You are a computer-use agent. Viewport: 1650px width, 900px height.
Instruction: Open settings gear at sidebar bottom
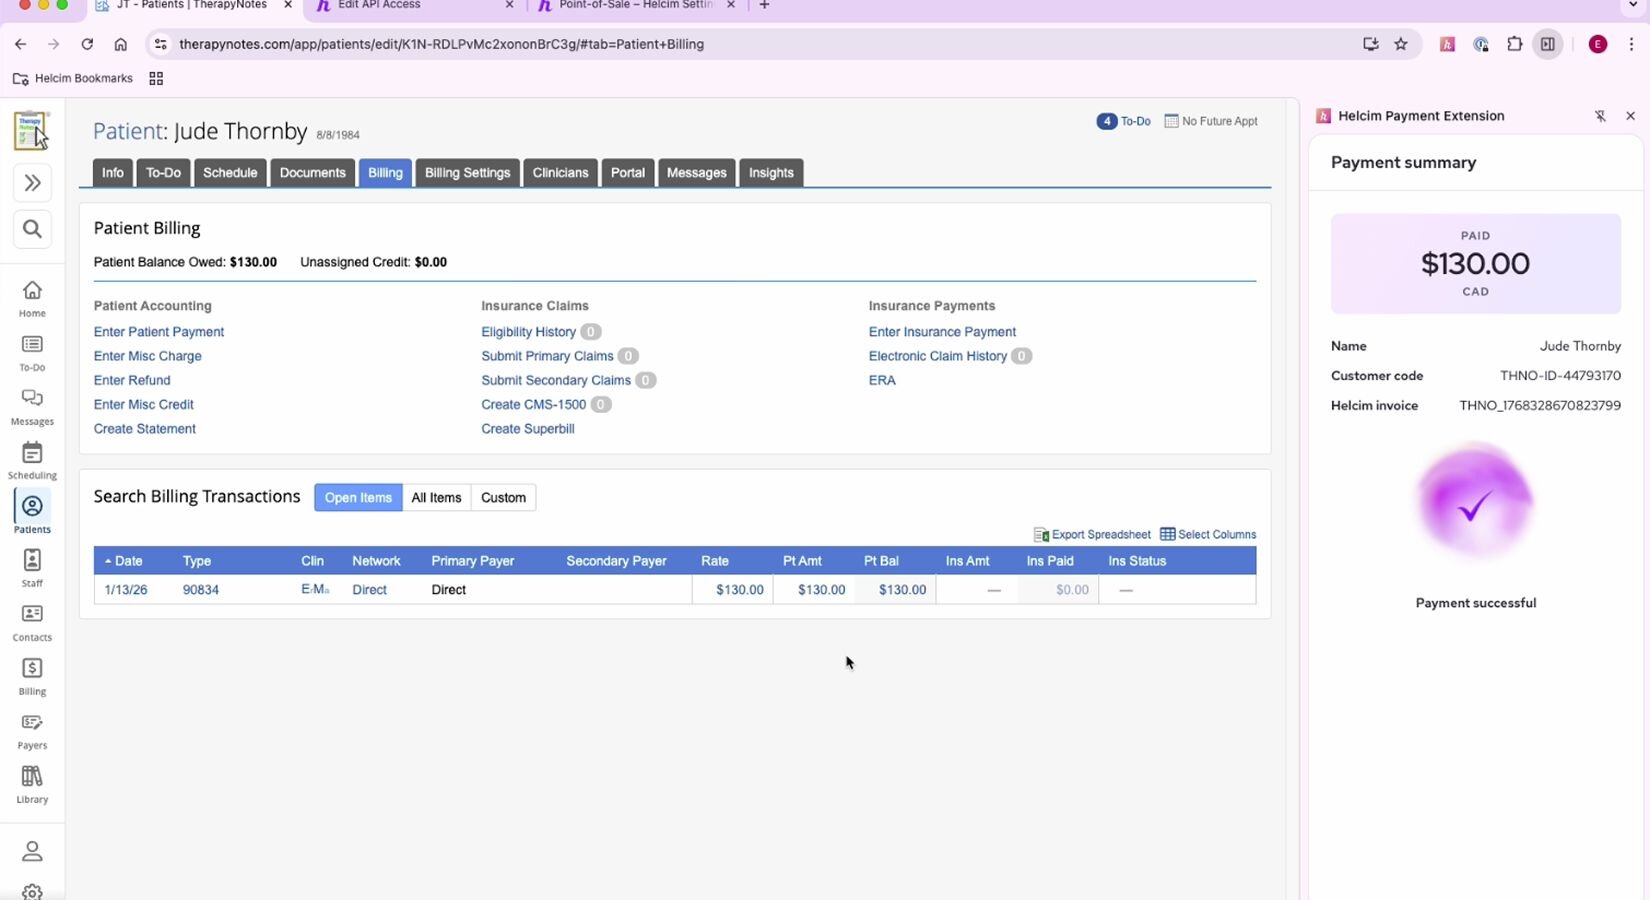(32, 892)
